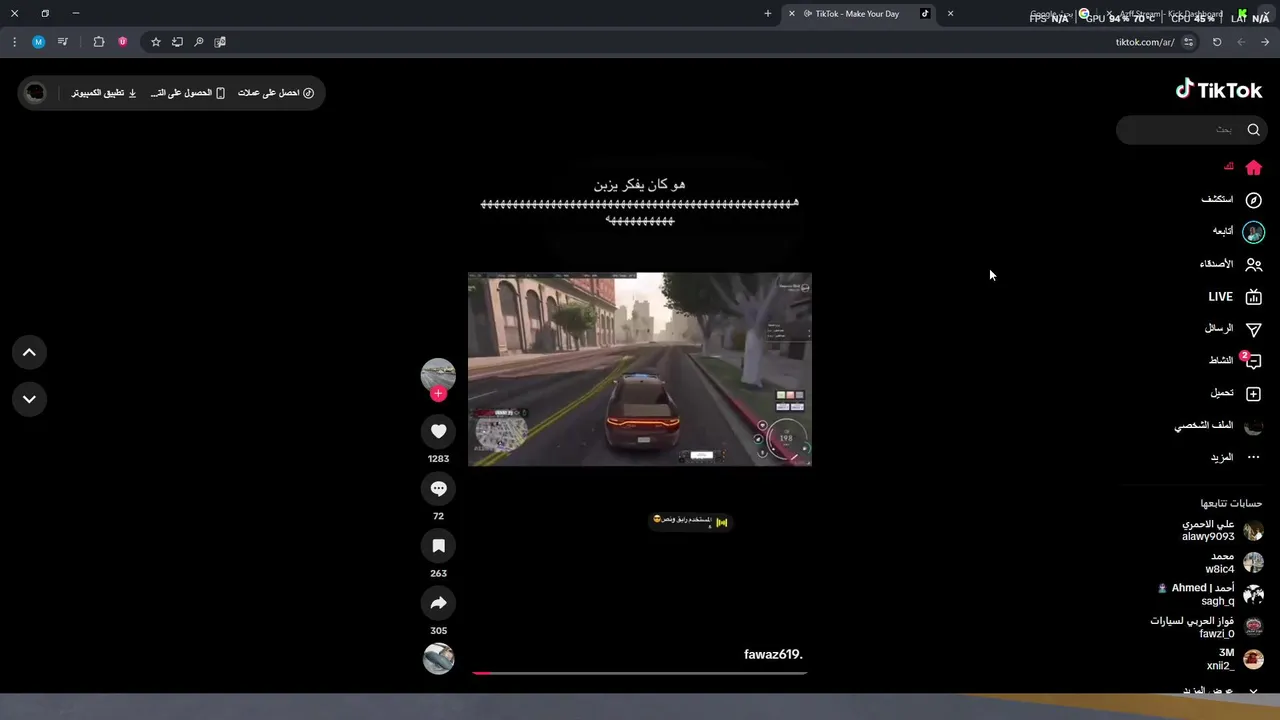
Task: Open site information tune icon
Action: [x=1188, y=42]
